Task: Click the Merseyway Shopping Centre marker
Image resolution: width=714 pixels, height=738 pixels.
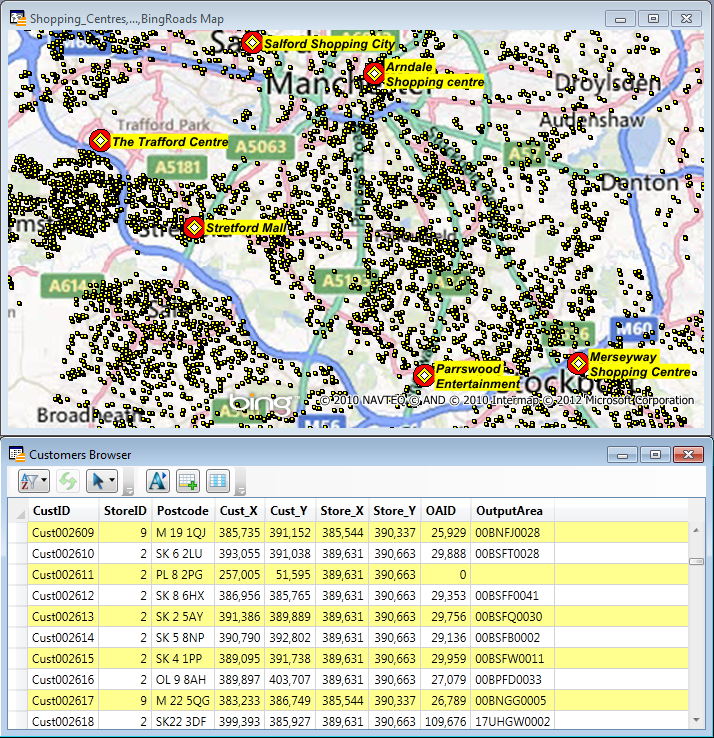Action: click(x=578, y=363)
